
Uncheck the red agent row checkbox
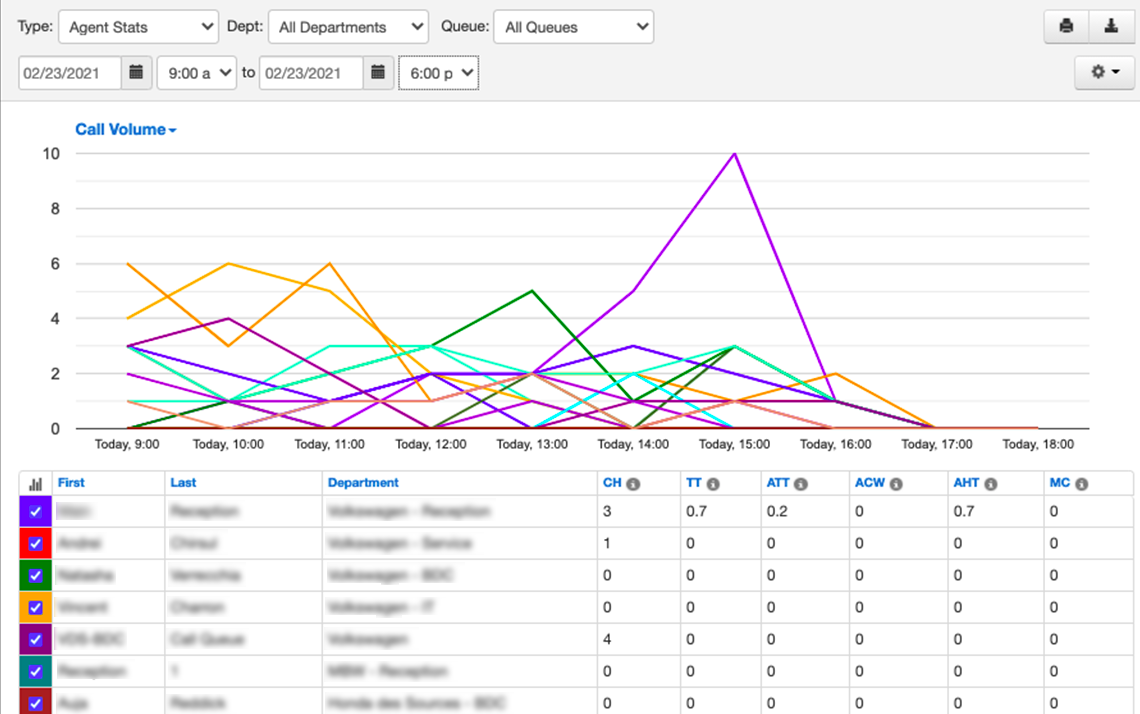pyautogui.click(x=36, y=544)
